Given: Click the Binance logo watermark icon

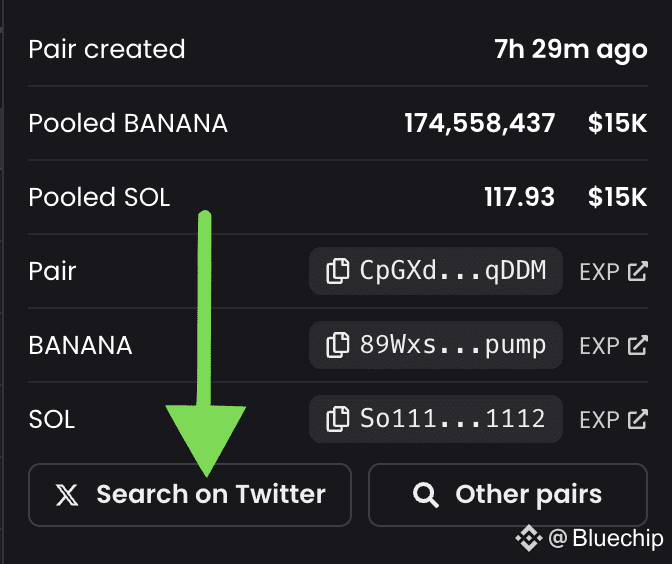Looking at the screenshot, I should point(528,538).
